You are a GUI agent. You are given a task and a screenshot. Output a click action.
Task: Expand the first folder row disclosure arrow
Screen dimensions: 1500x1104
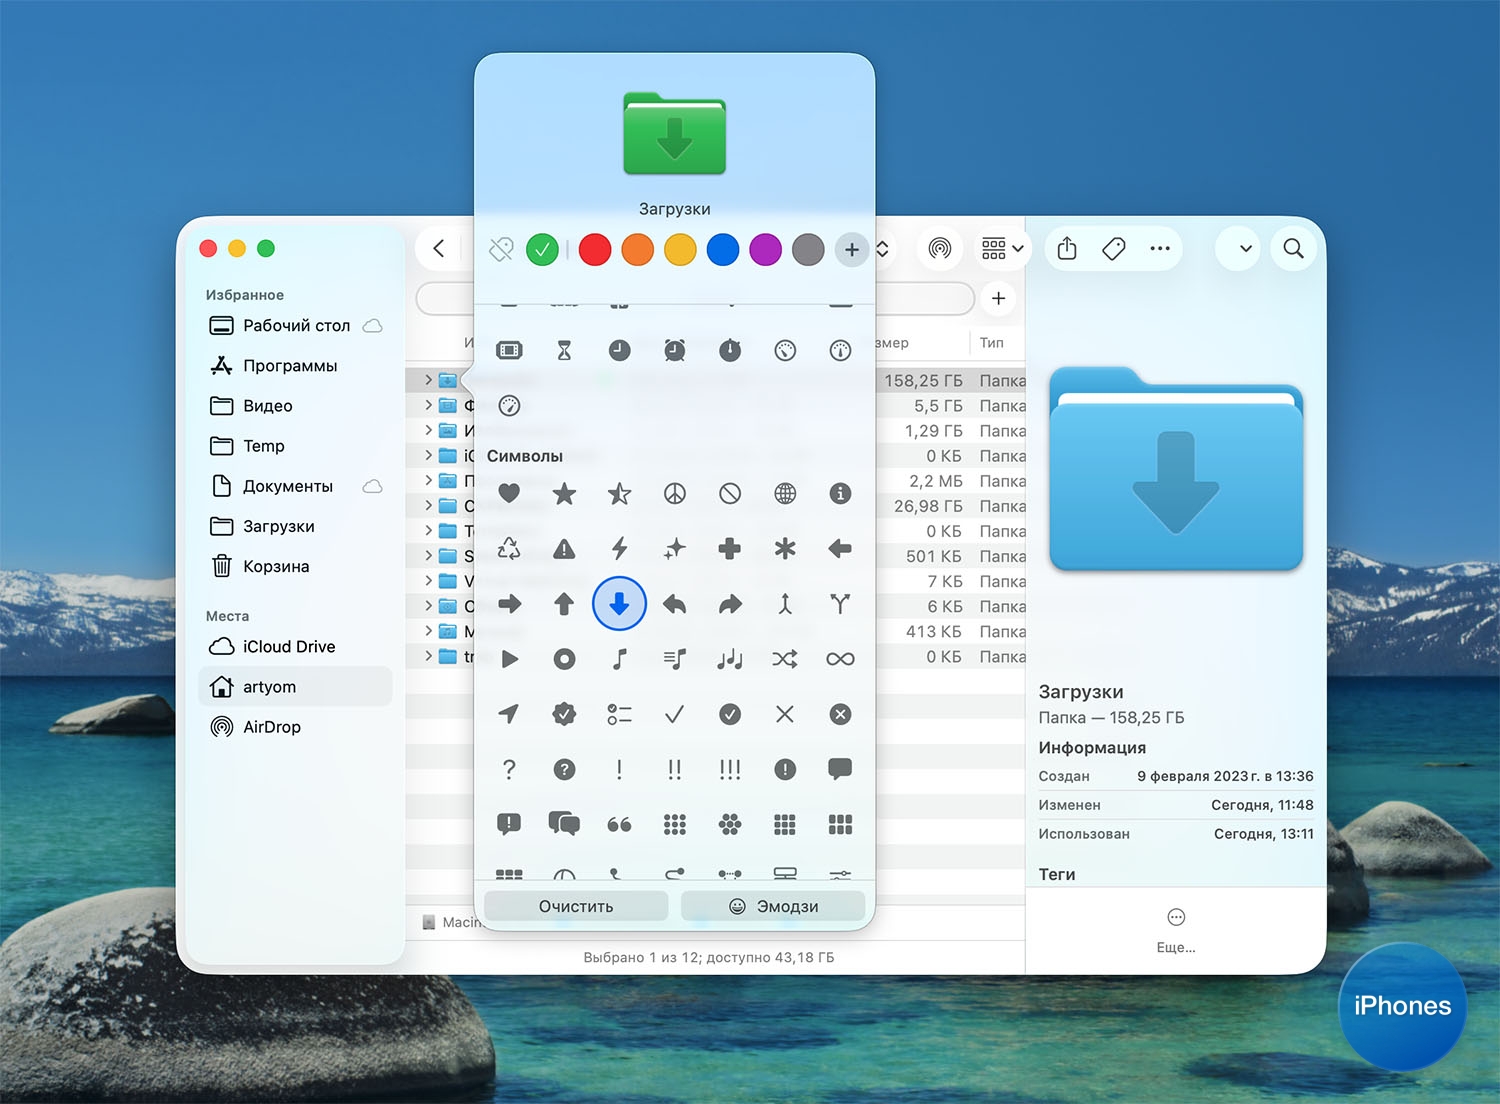tap(428, 380)
